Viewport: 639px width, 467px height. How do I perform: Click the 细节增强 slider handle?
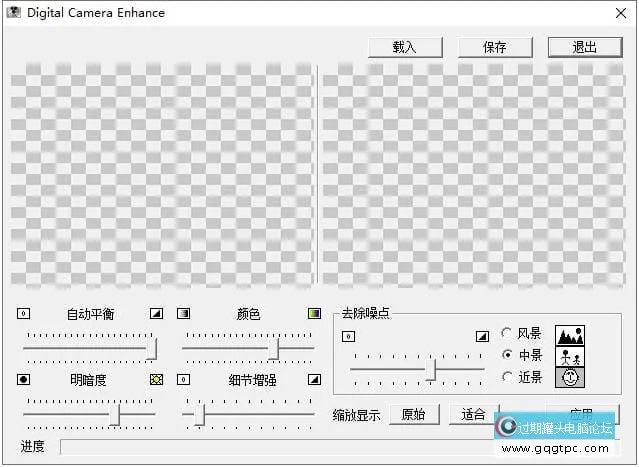199,415
